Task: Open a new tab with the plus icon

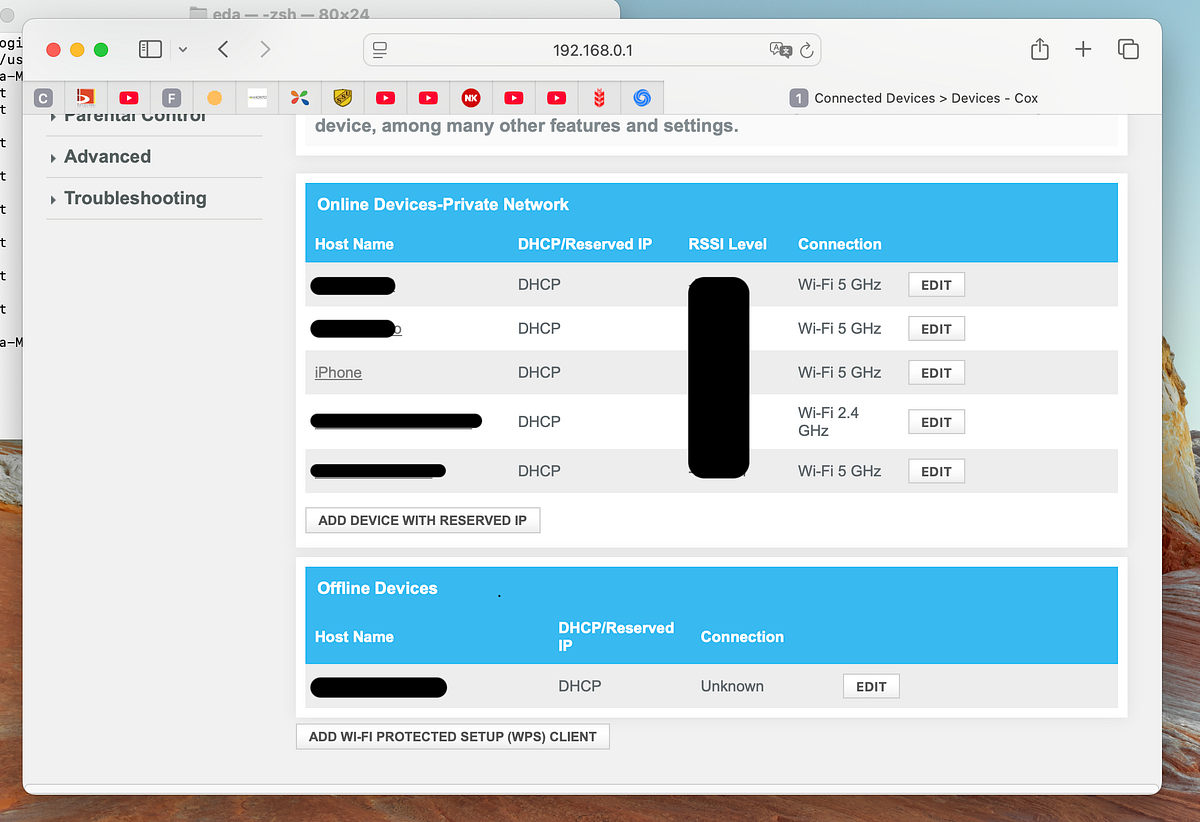Action: click(1083, 49)
